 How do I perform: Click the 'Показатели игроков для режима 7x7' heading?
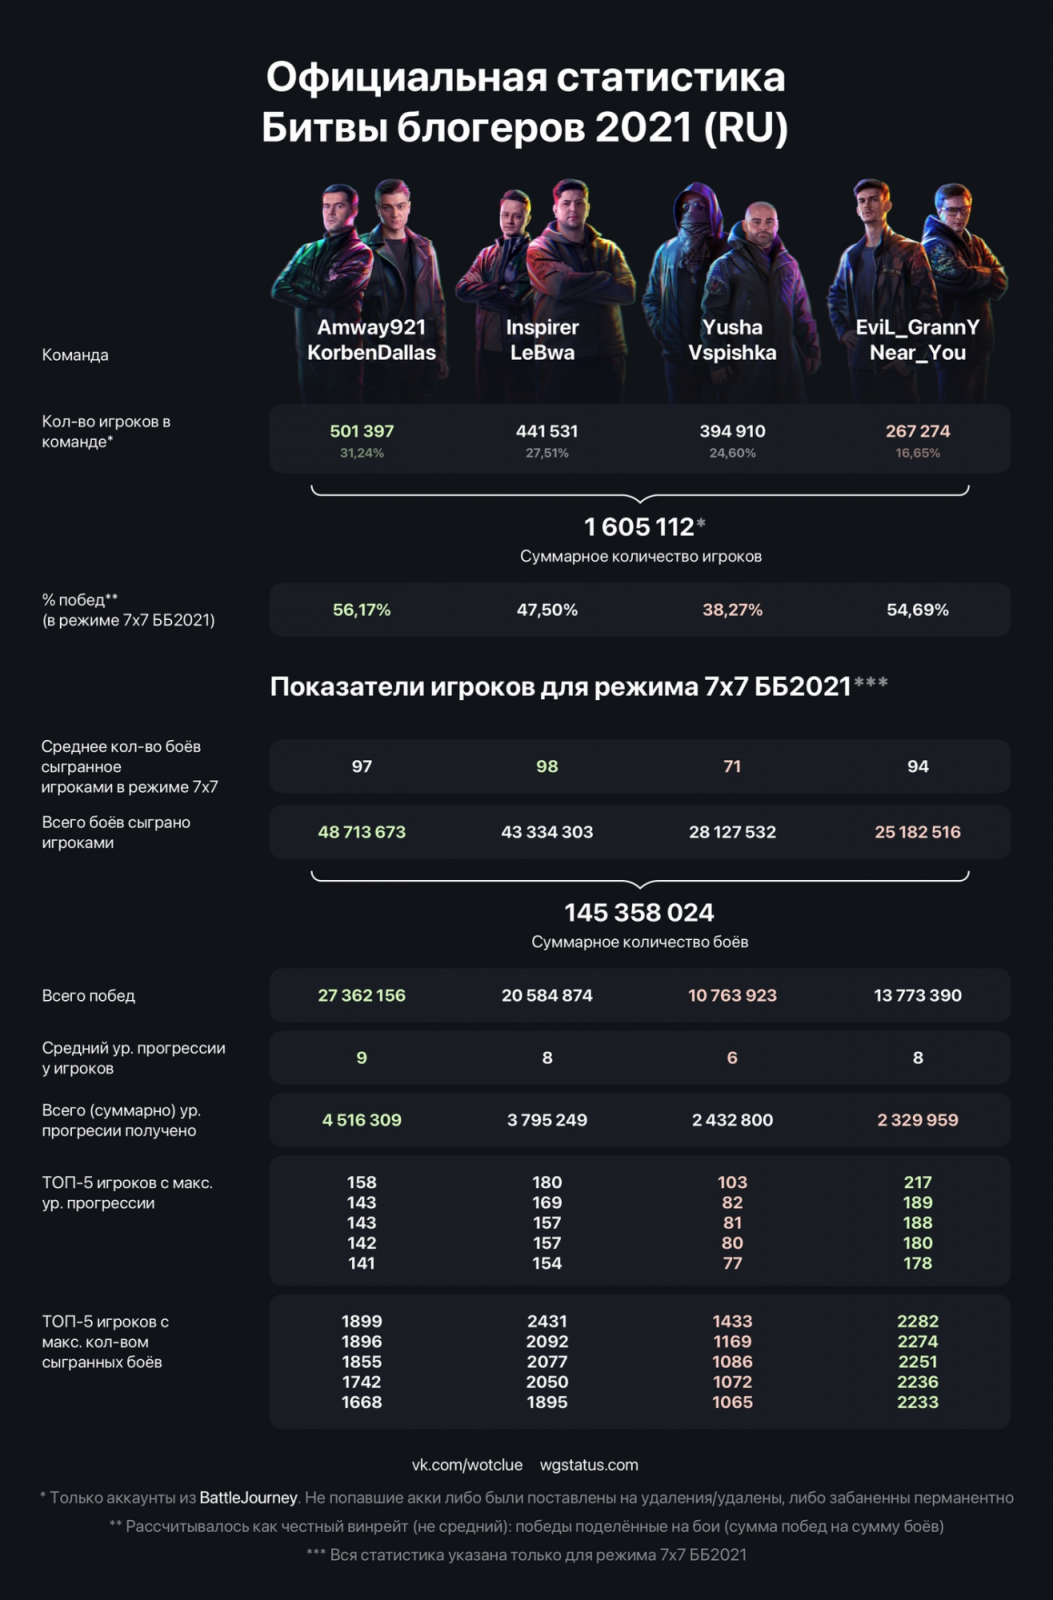(560, 686)
